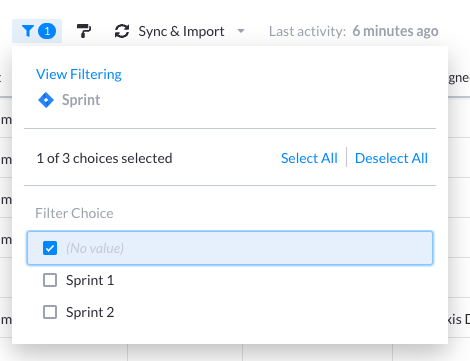
Task: Select the highlighted (No value) row
Action: 230,248
